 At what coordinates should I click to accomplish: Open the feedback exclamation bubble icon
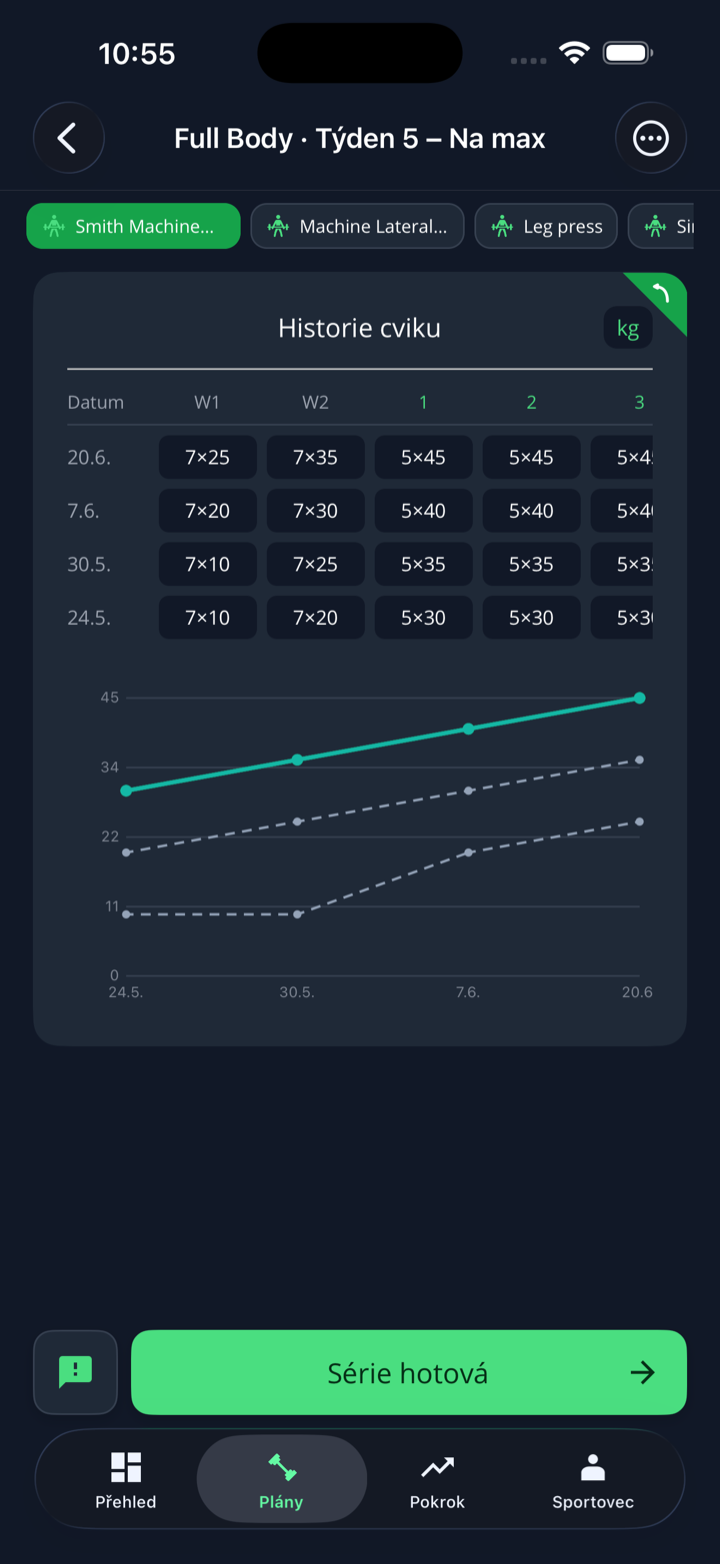[x=75, y=1372]
